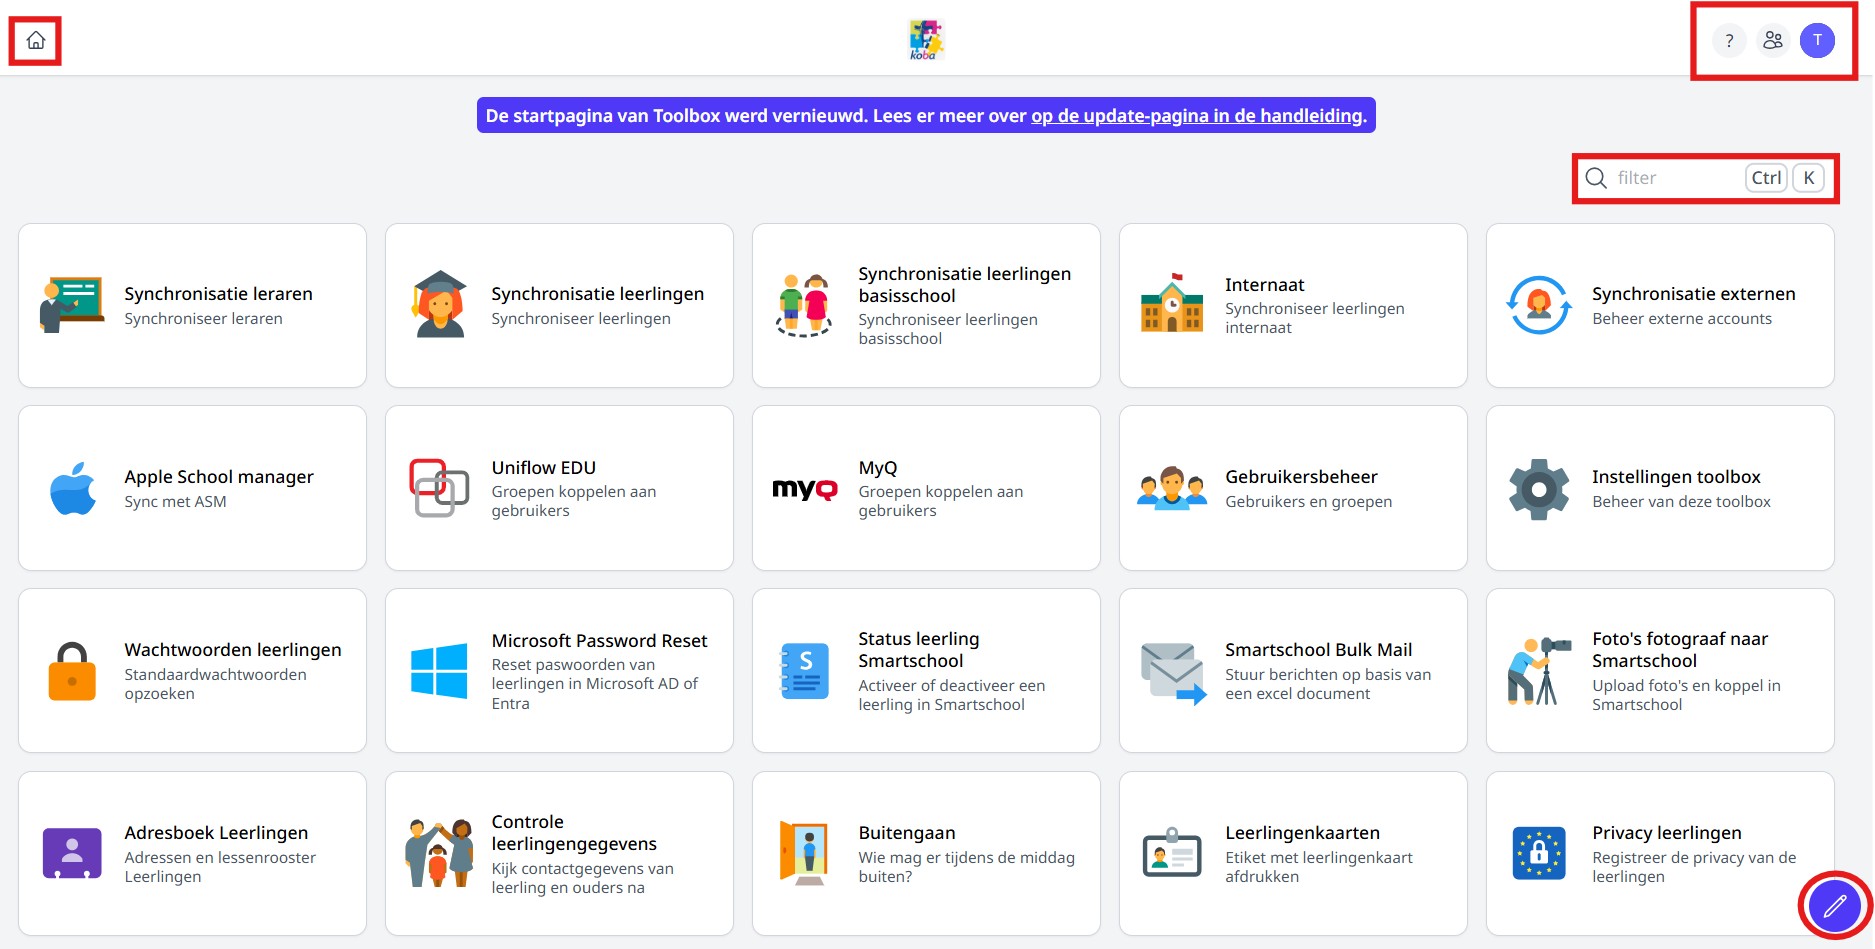This screenshot has height=949, width=1875.
Task: Open help via the question mark icon
Action: (x=1729, y=41)
